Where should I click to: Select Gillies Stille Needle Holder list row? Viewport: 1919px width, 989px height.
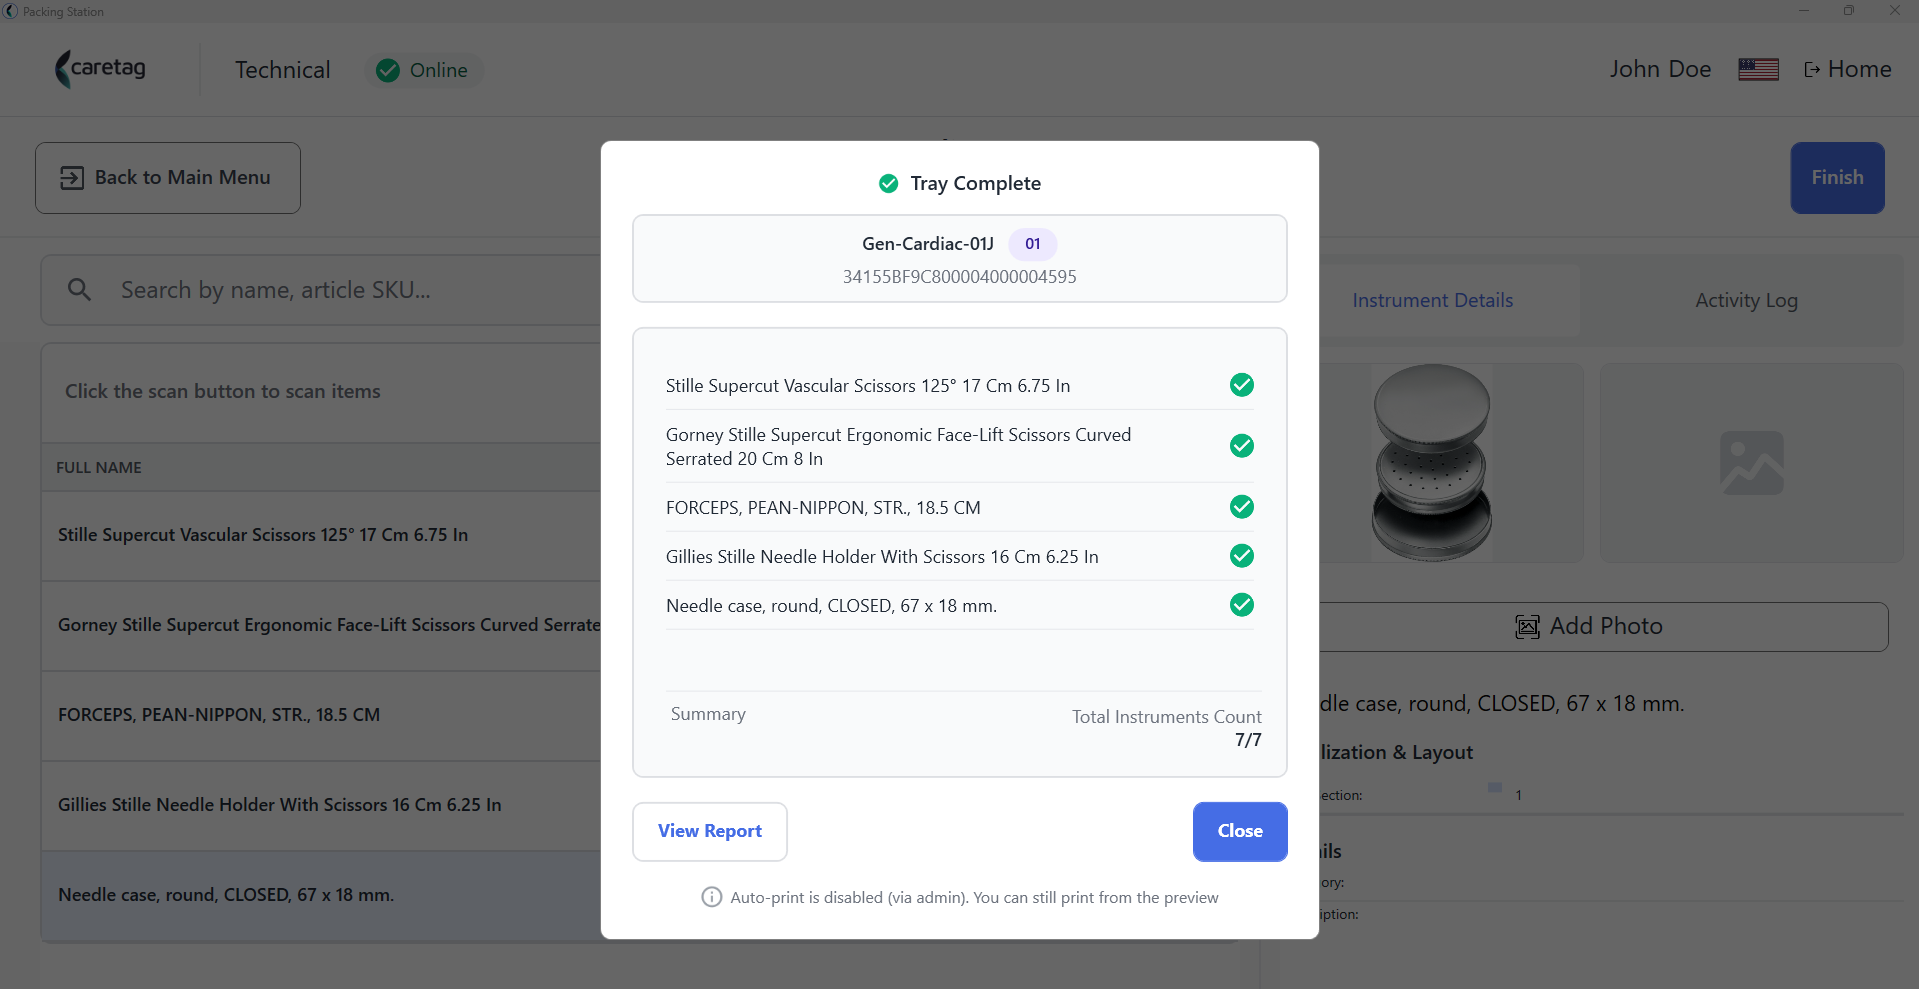(321, 805)
